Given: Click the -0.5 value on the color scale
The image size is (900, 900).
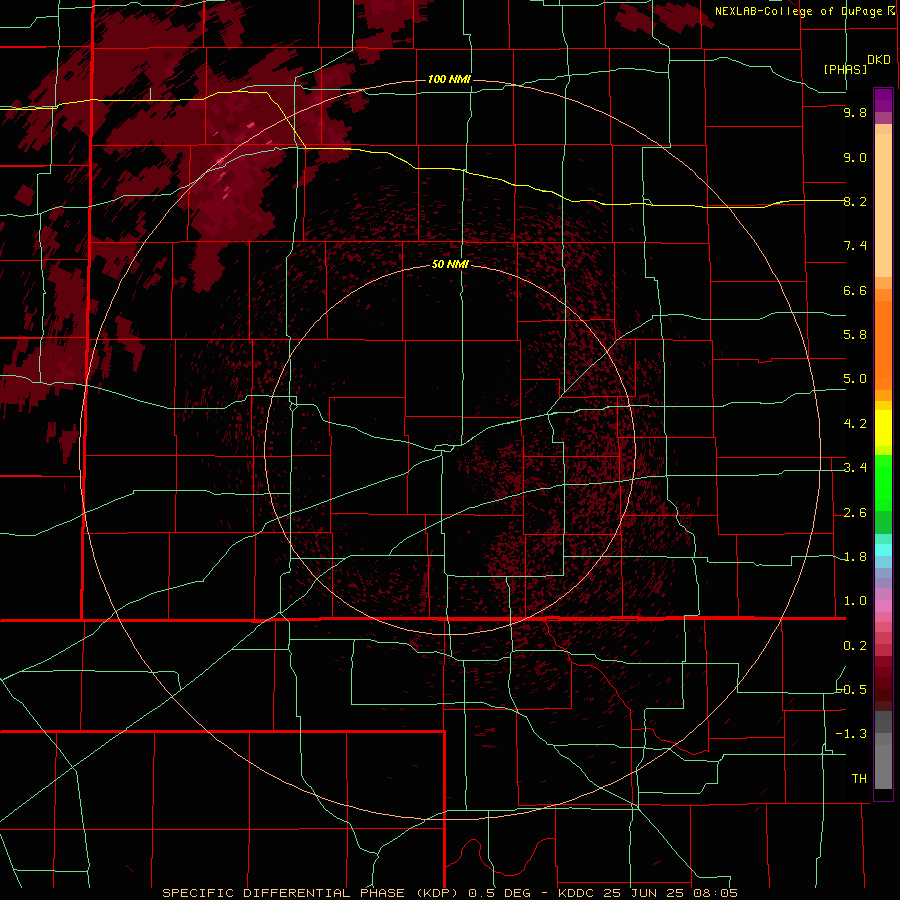Looking at the screenshot, I should pos(852,690).
